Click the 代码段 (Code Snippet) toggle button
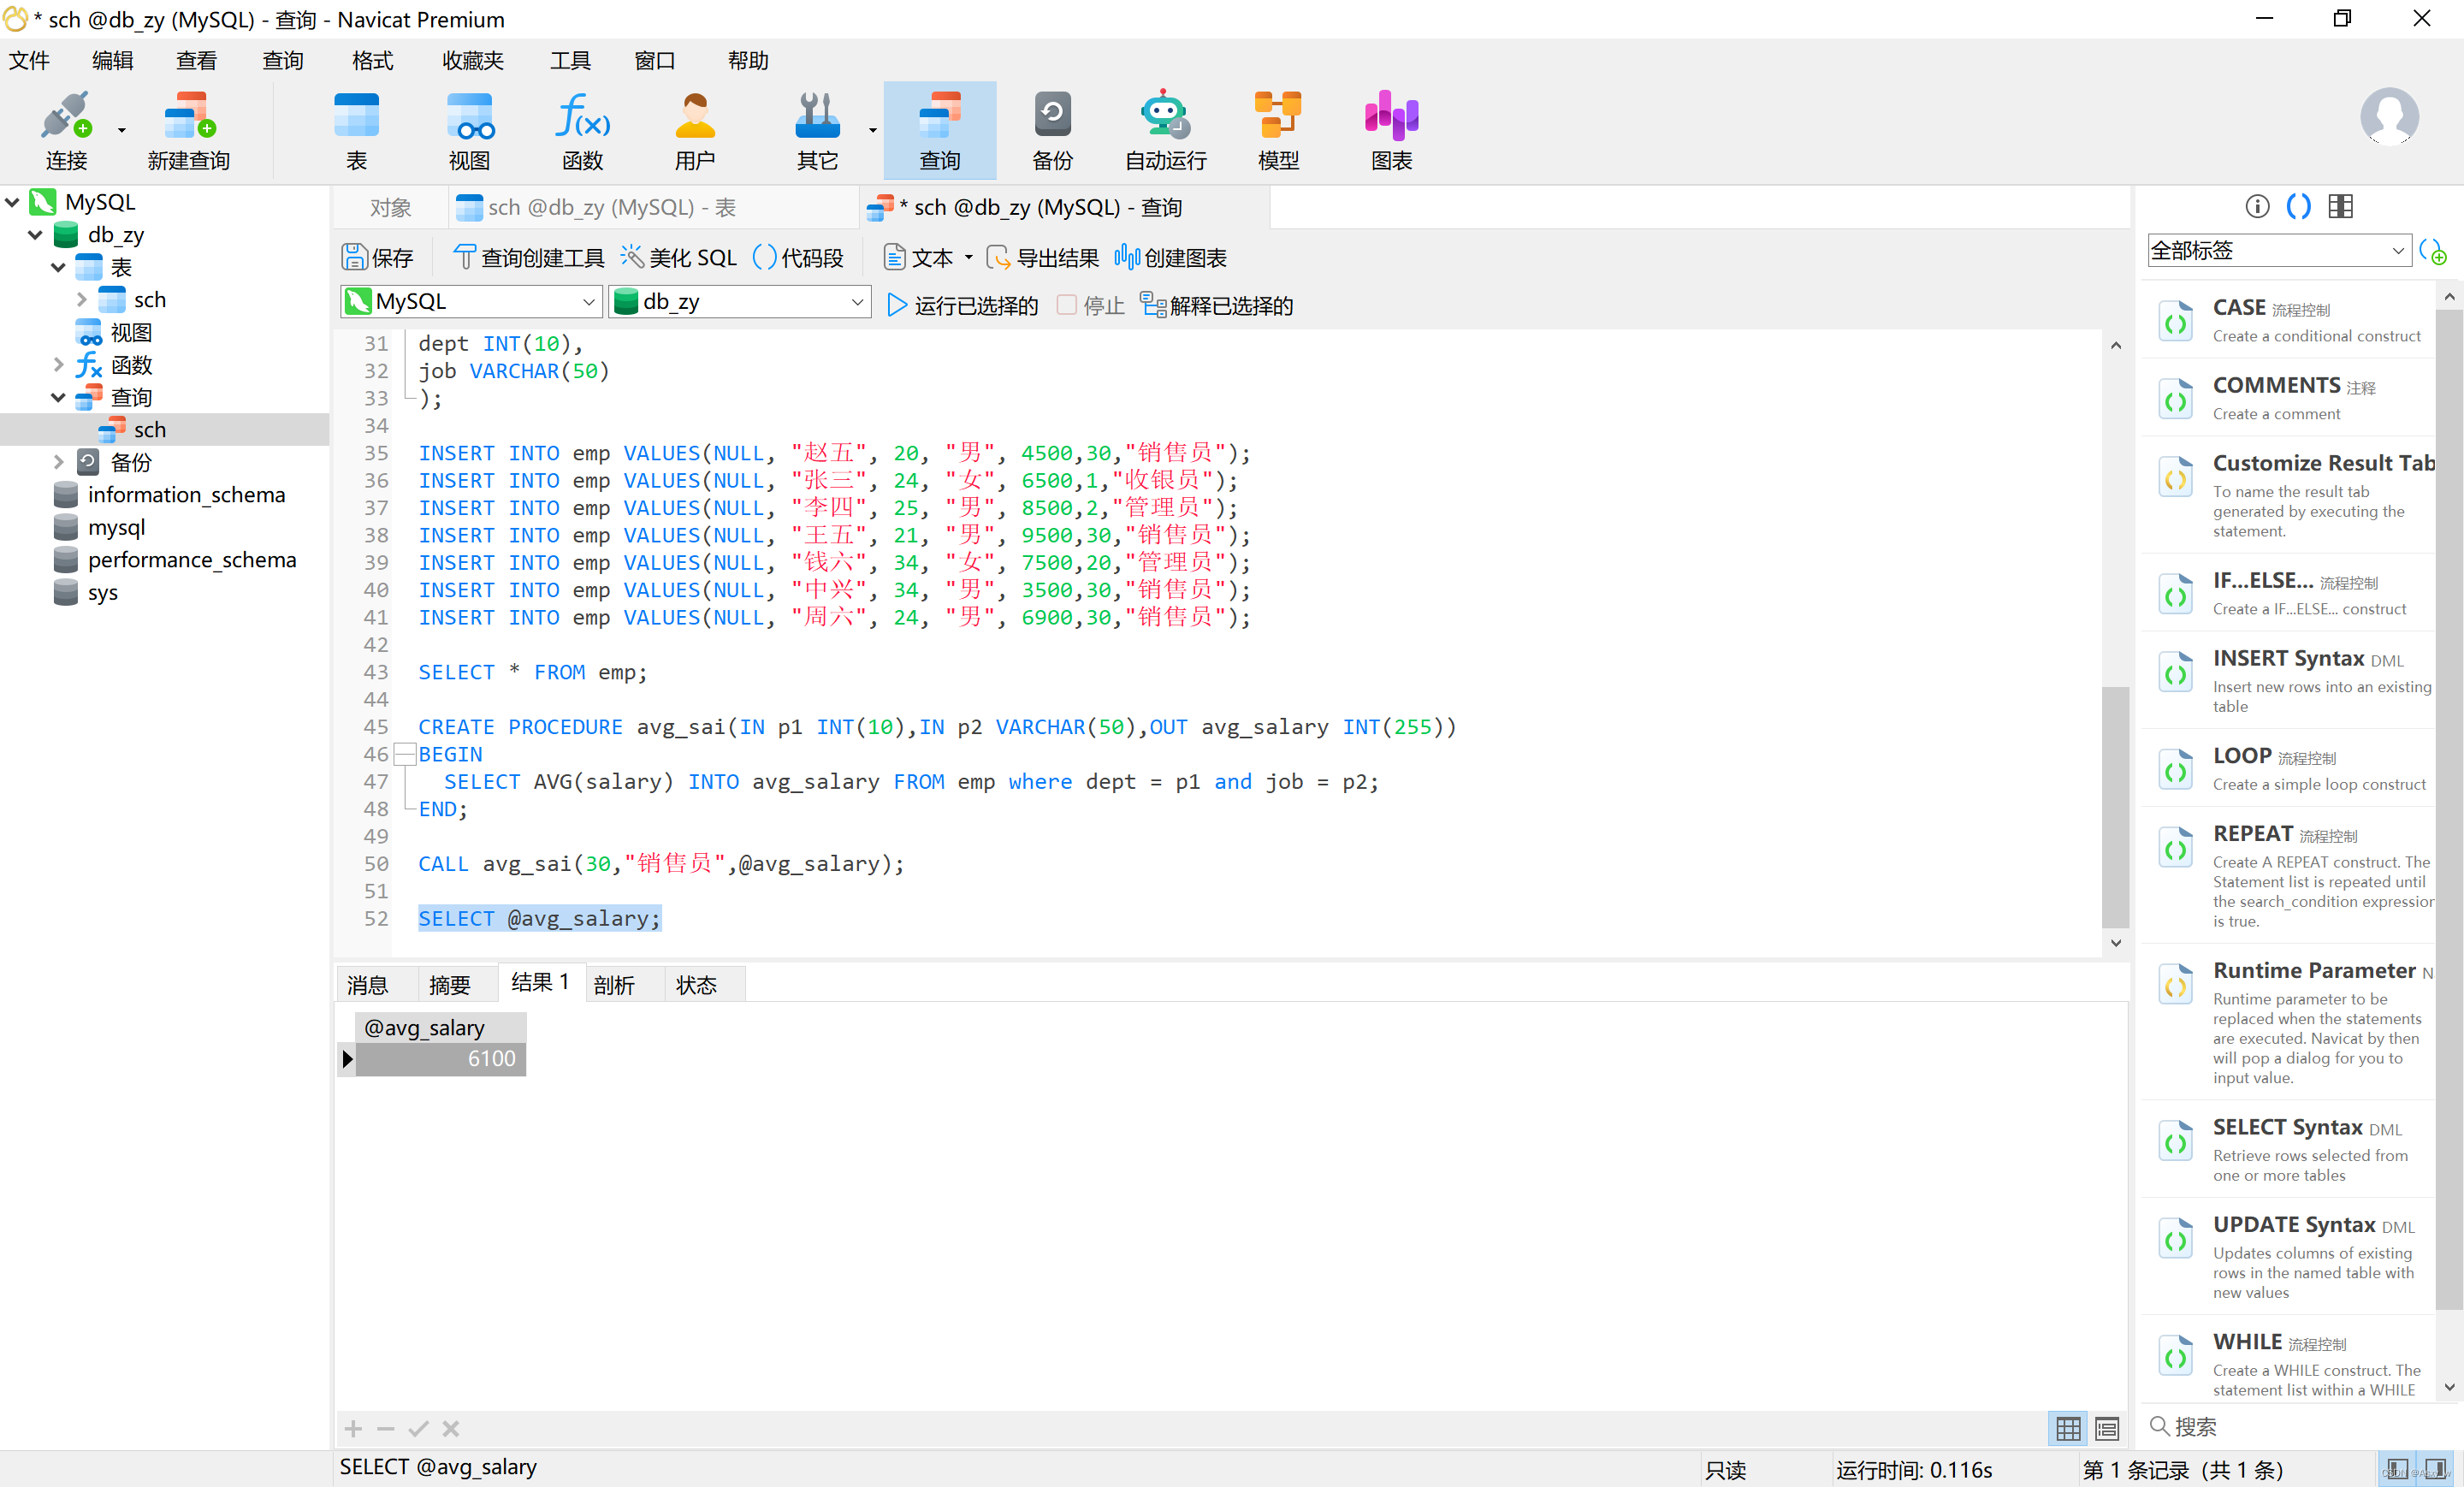 [x=804, y=255]
